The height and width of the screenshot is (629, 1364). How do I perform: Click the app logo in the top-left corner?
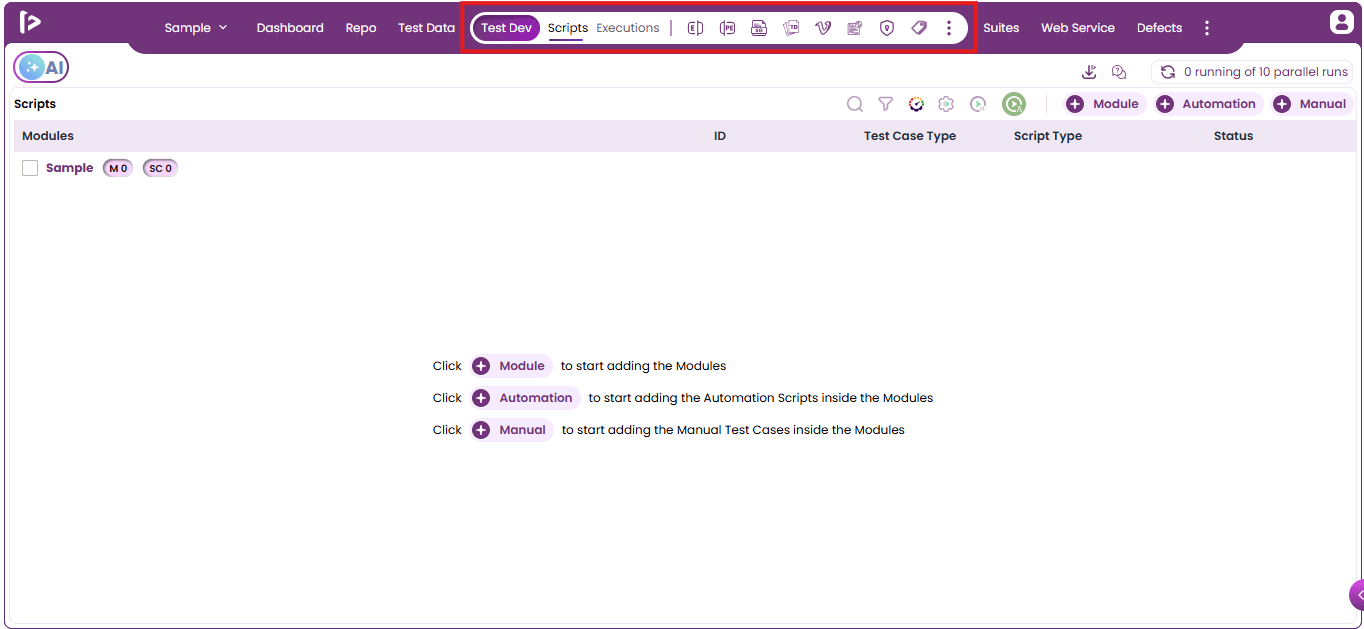pyautogui.click(x=30, y=22)
